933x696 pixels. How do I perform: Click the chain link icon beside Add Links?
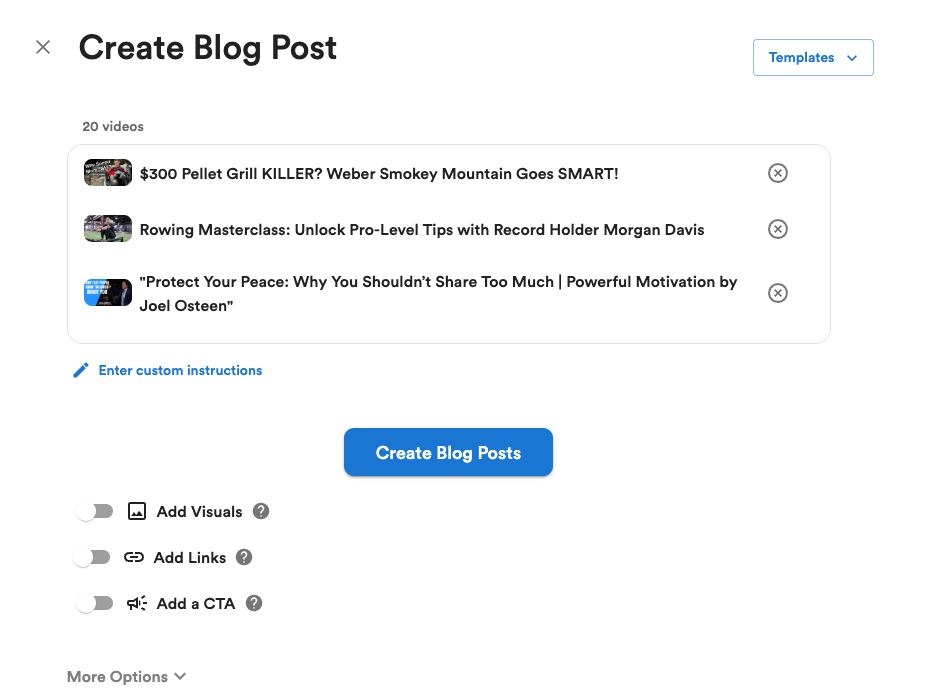[134, 558]
